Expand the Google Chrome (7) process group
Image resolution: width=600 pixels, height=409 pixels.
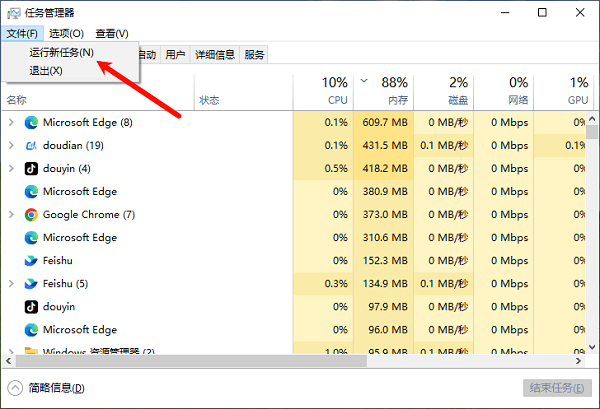click(x=11, y=214)
